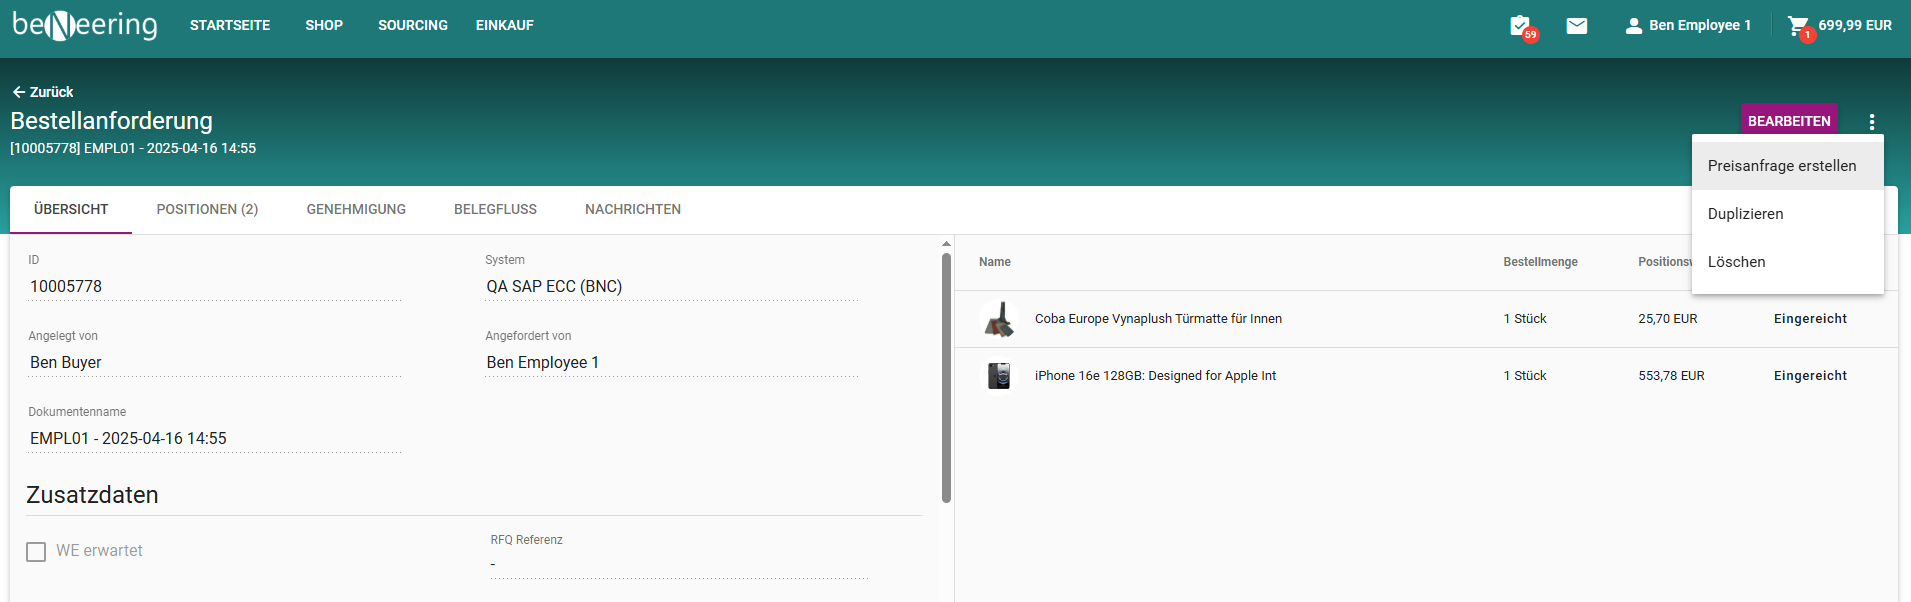
Task: Click the Zurück back arrow
Action: pyautogui.click(x=18, y=92)
